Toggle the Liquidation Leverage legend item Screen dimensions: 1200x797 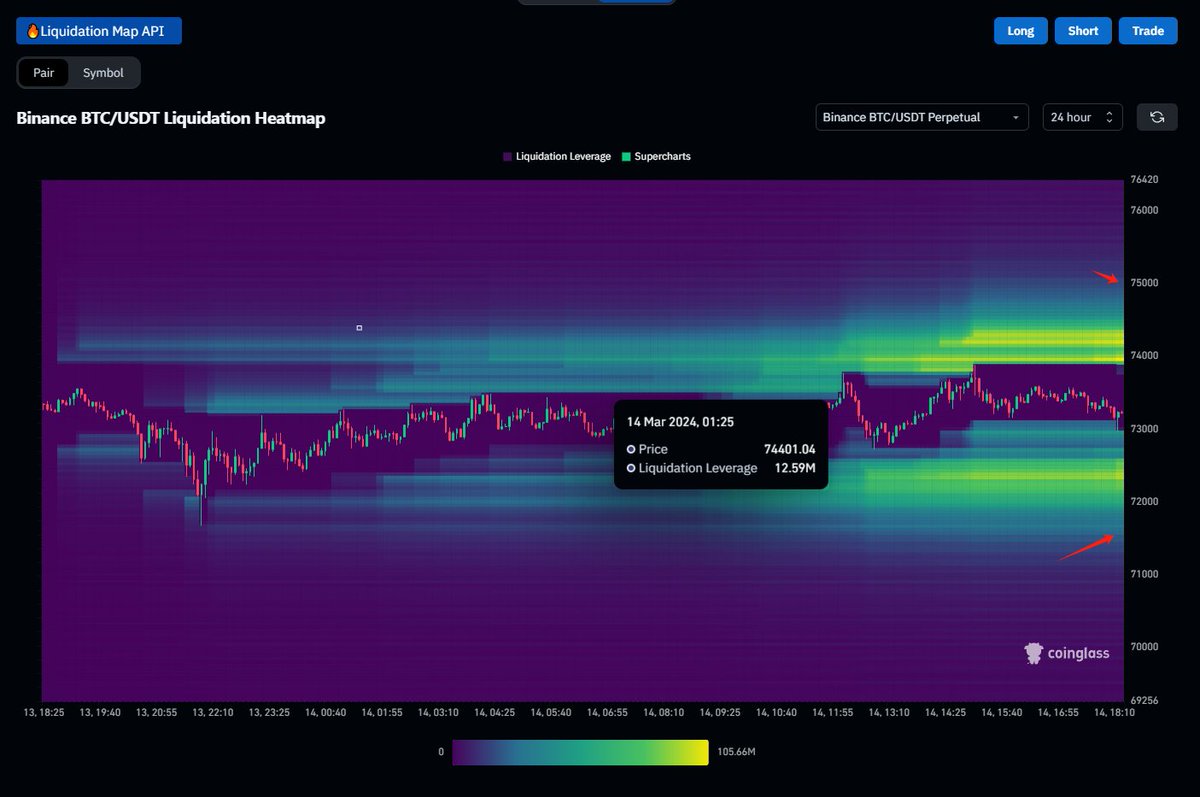coord(556,157)
